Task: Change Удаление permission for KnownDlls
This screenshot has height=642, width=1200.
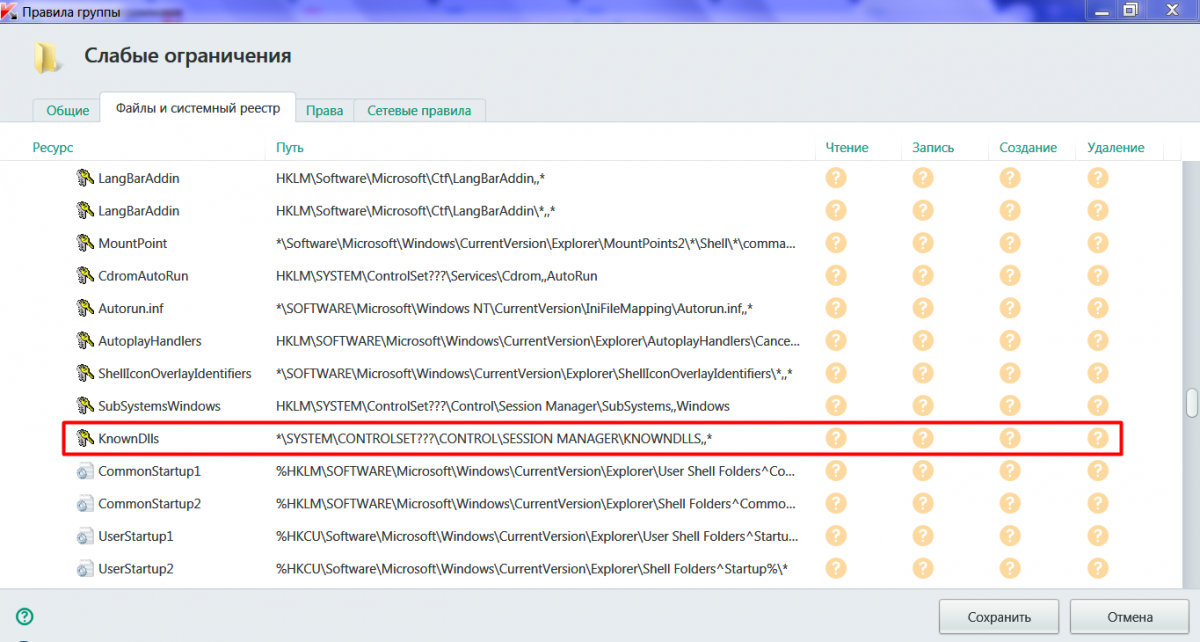Action: pyautogui.click(x=1098, y=438)
